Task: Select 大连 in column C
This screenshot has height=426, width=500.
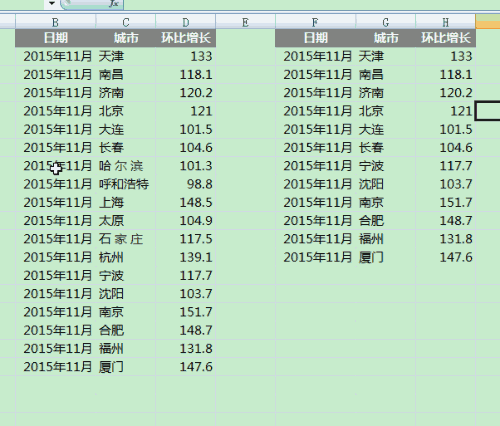Action: tap(126, 129)
